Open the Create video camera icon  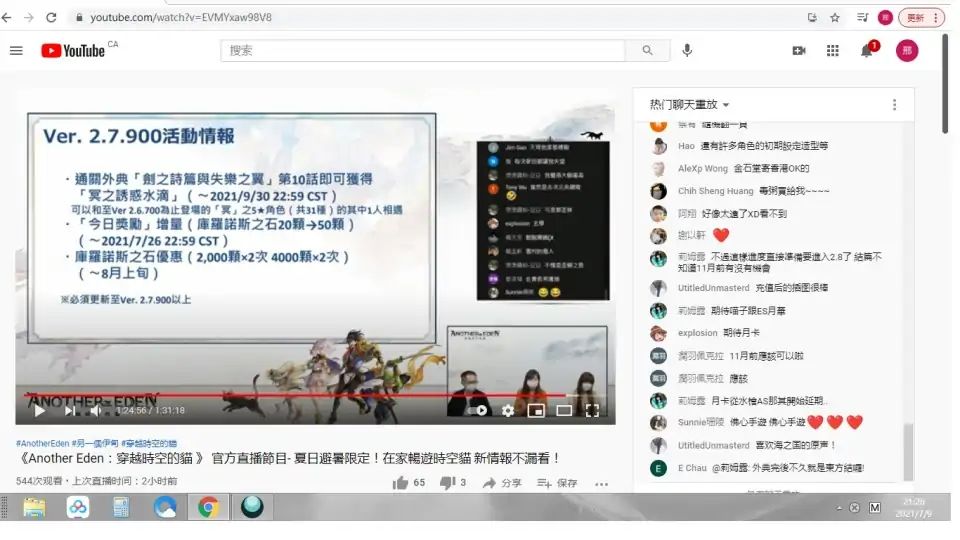(798, 51)
